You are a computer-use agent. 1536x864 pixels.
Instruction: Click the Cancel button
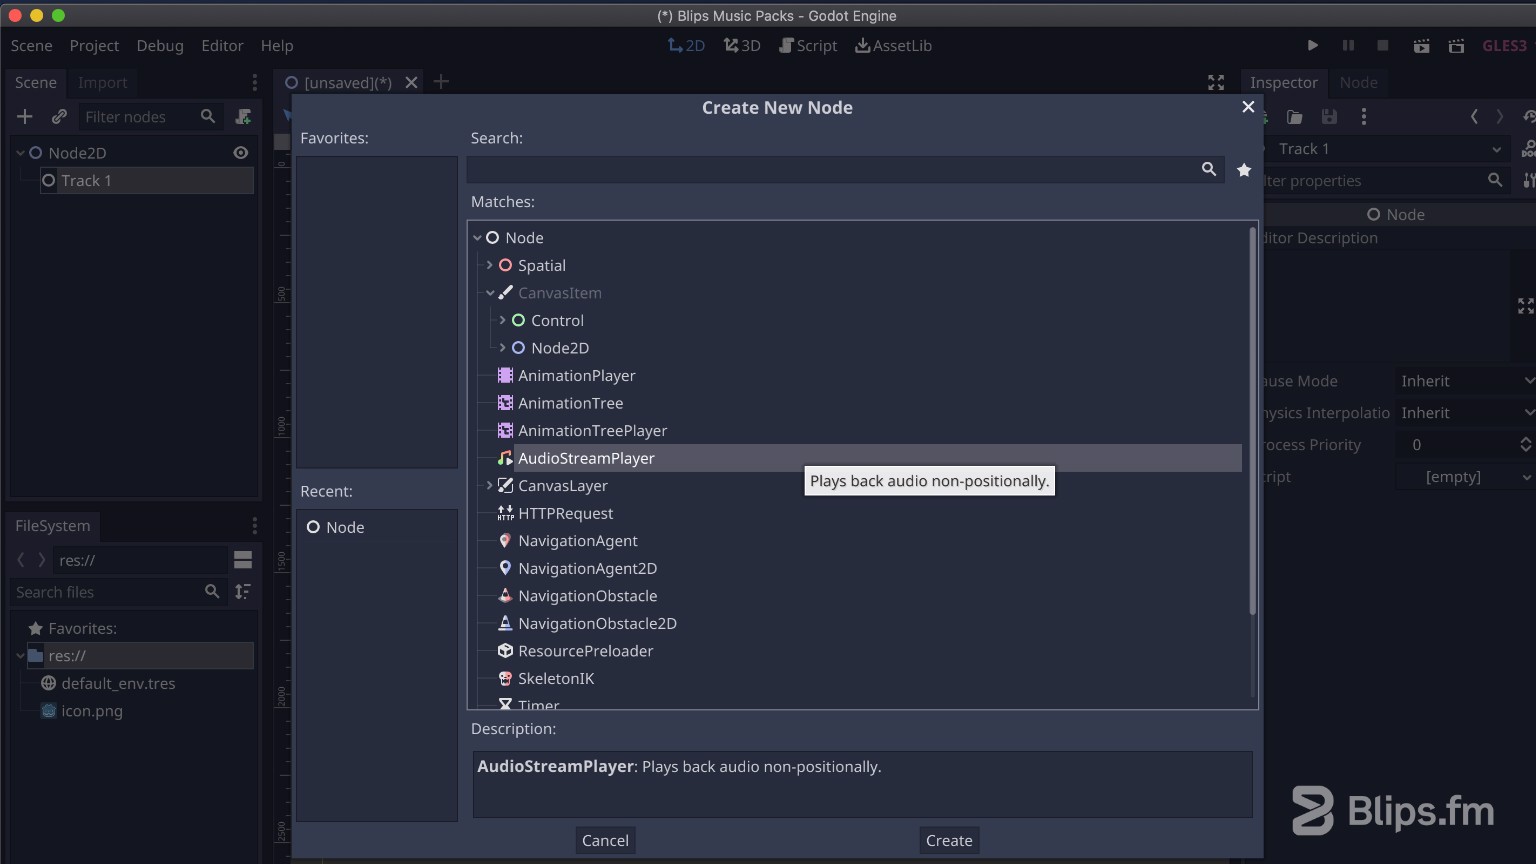pyautogui.click(x=605, y=840)
